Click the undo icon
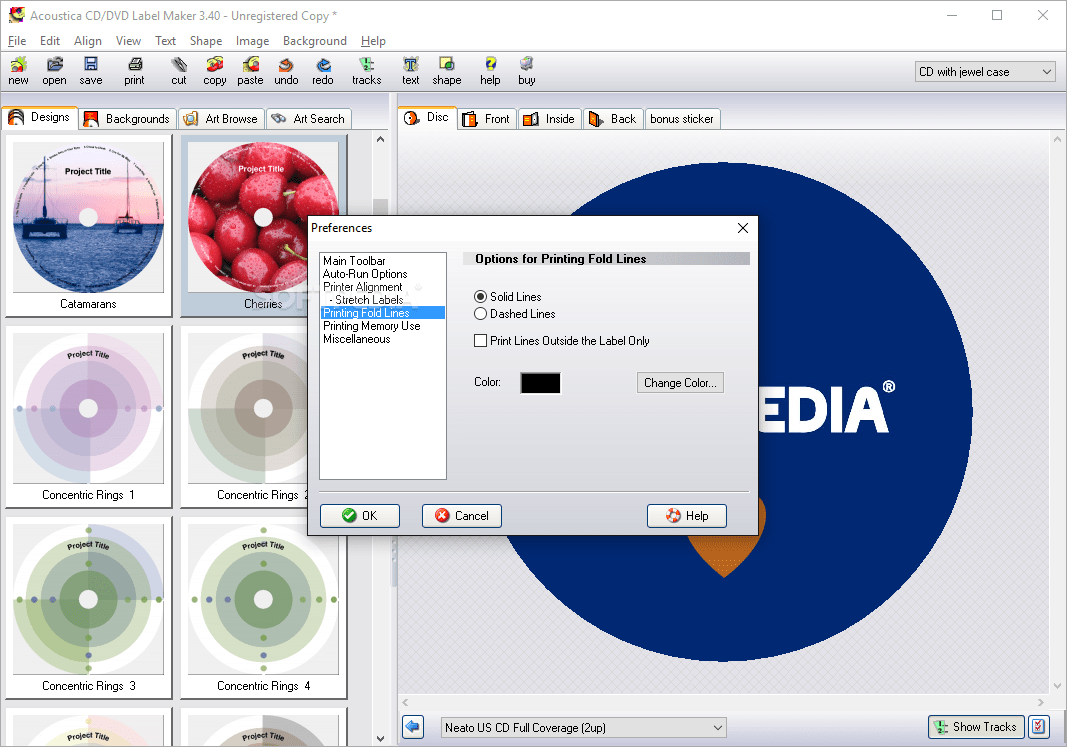Screen dimensions: 1067x747 pyautogui.click(x=286, y=70)
